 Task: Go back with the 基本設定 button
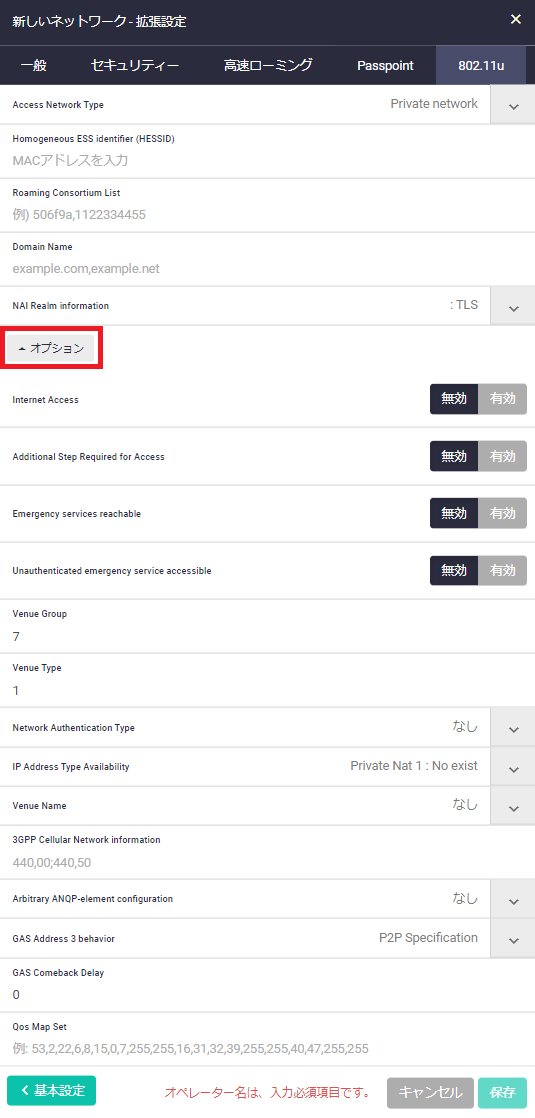(x=51, y=1090)
